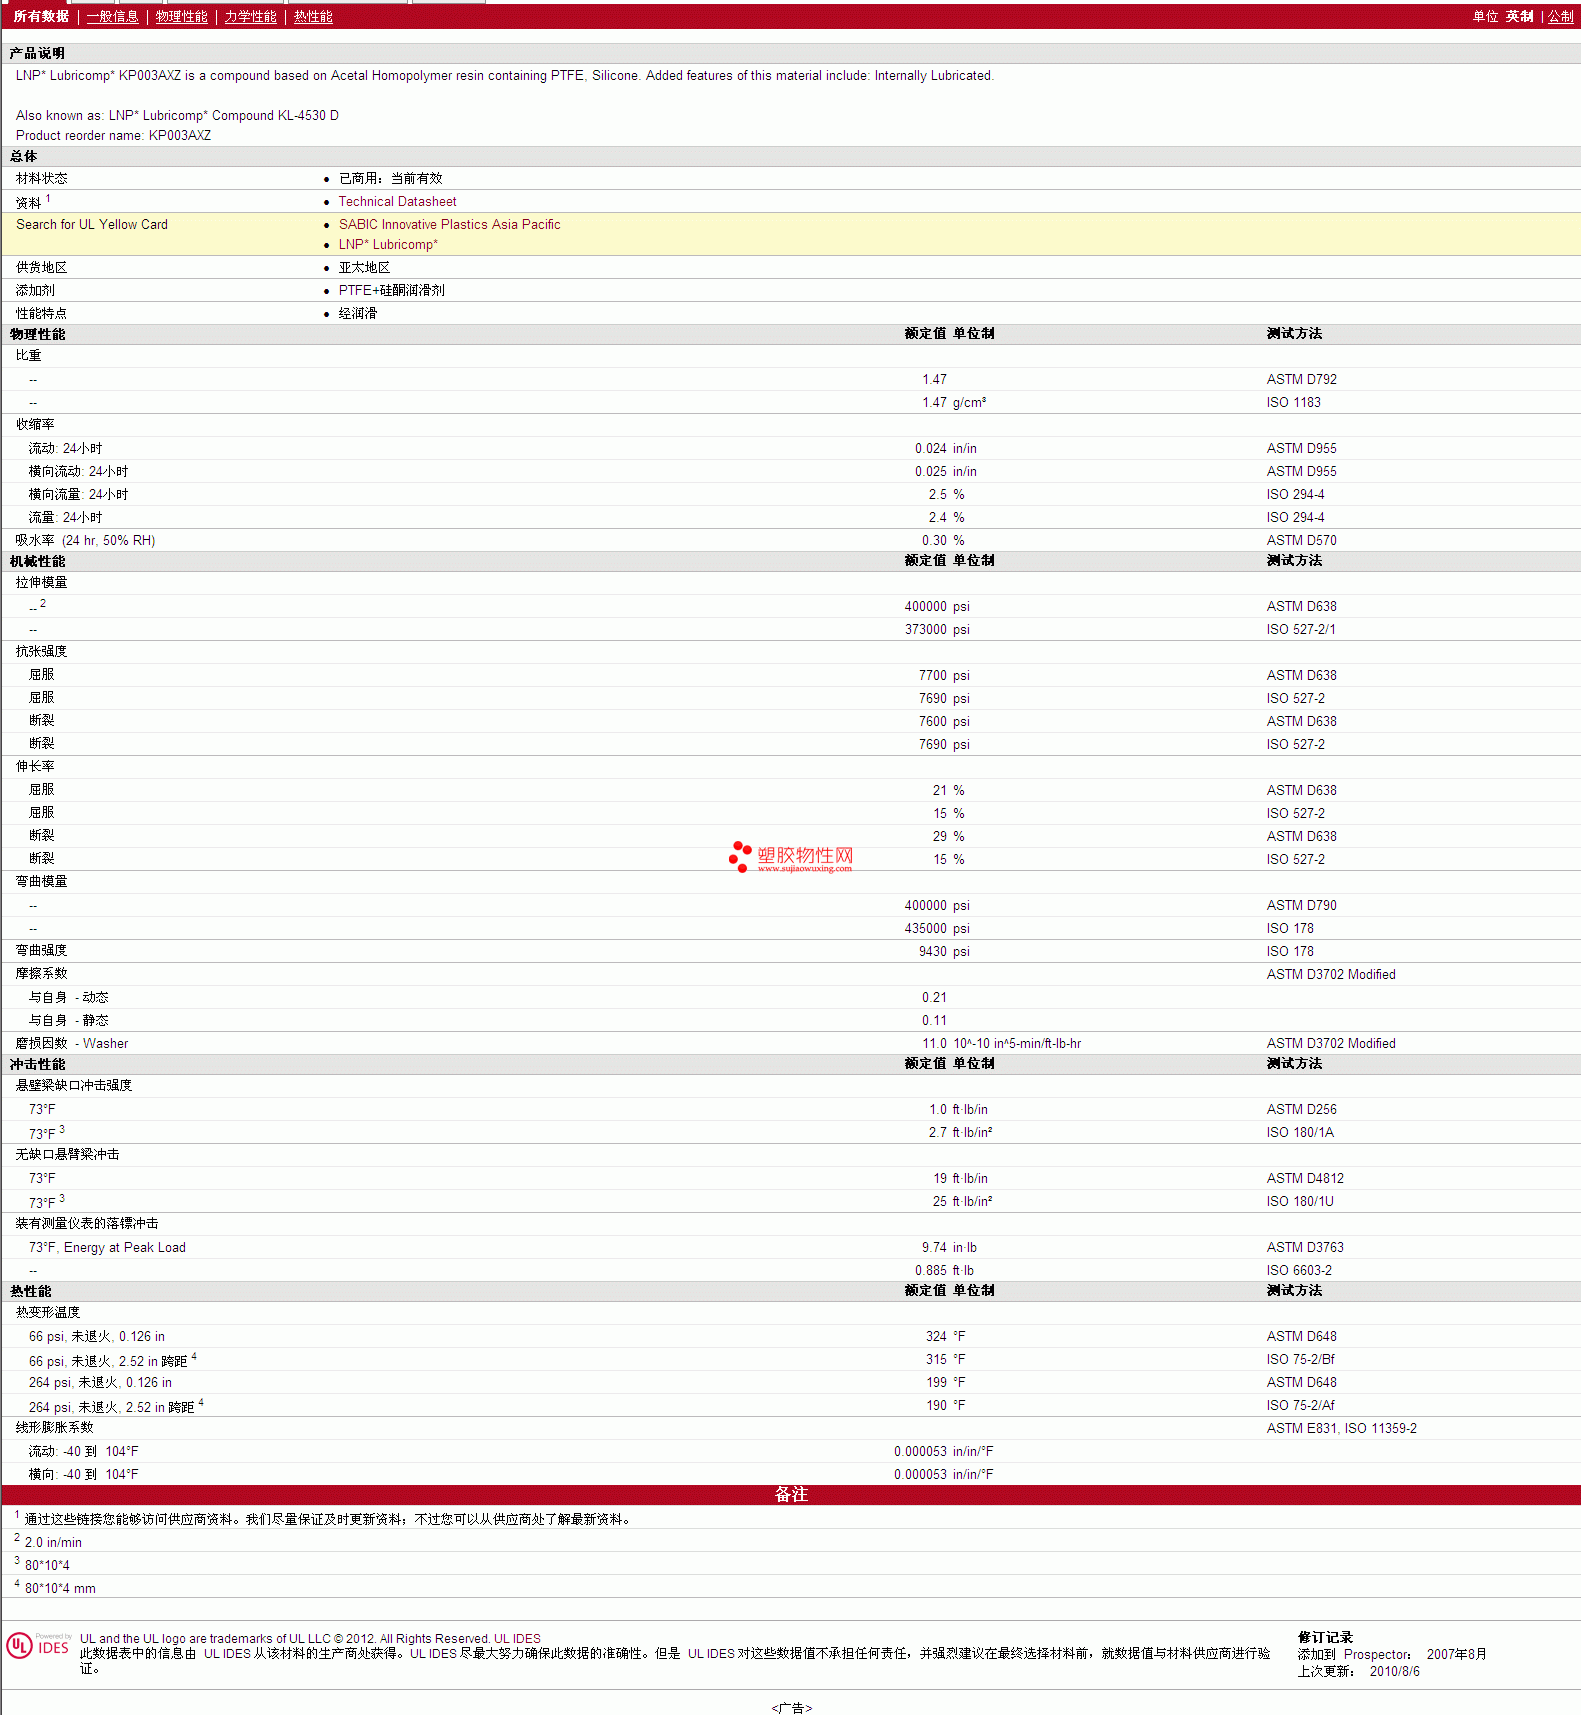Click footnote 2 under 拉伸模量
Screen dimensions: 1581x1715
click(43, 603)
